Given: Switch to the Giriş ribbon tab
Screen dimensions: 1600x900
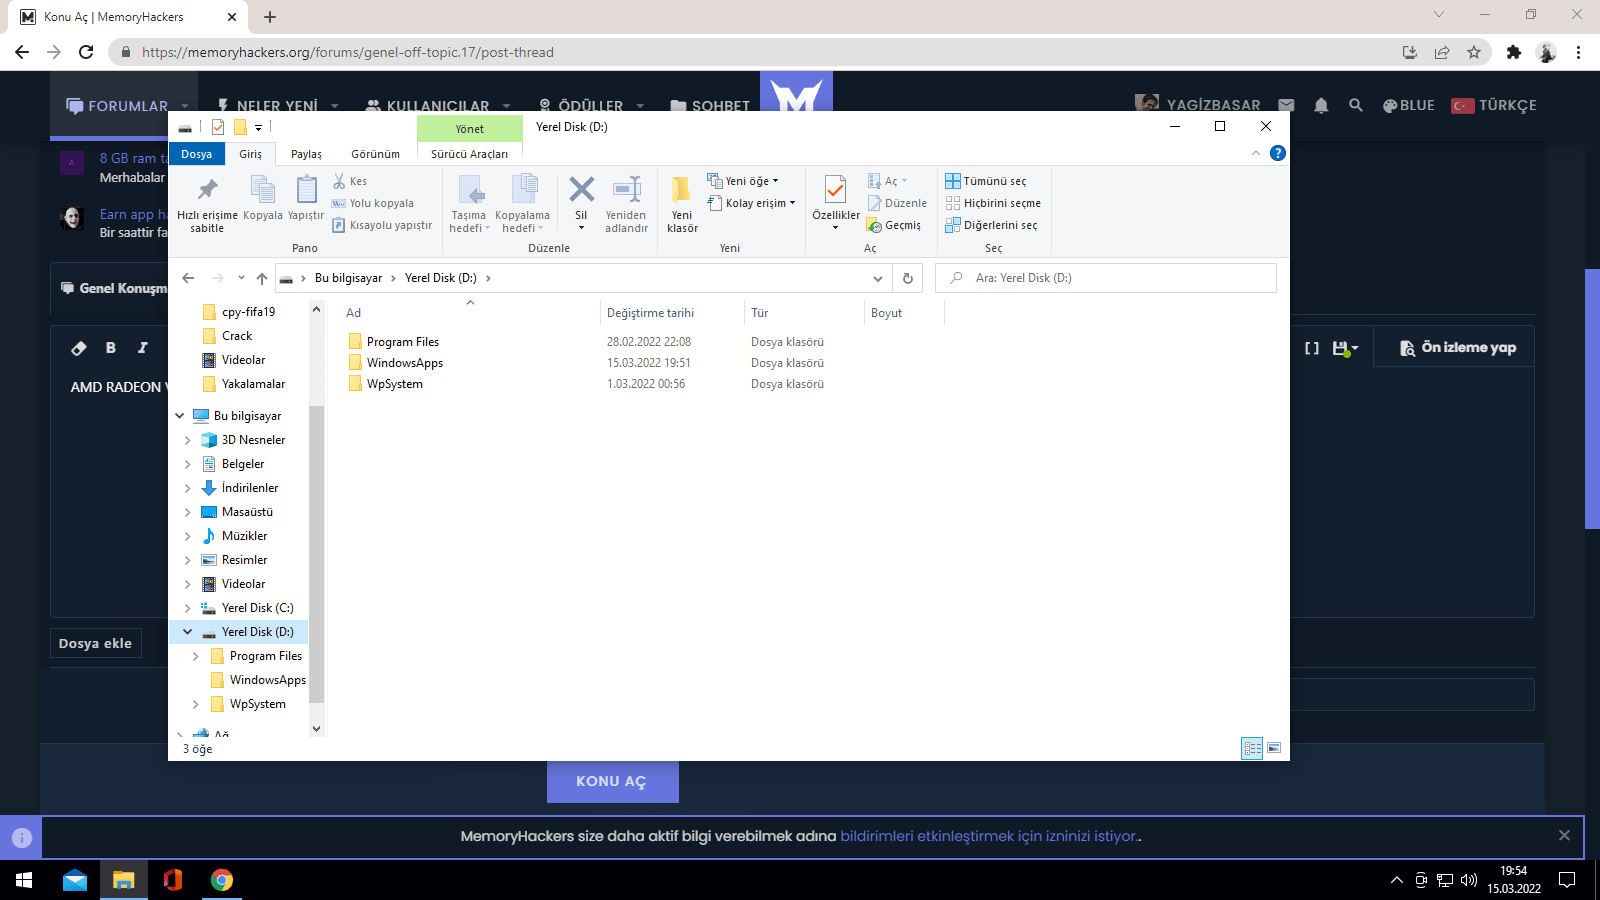Looking at the screenshot, I should coord(250,154).
